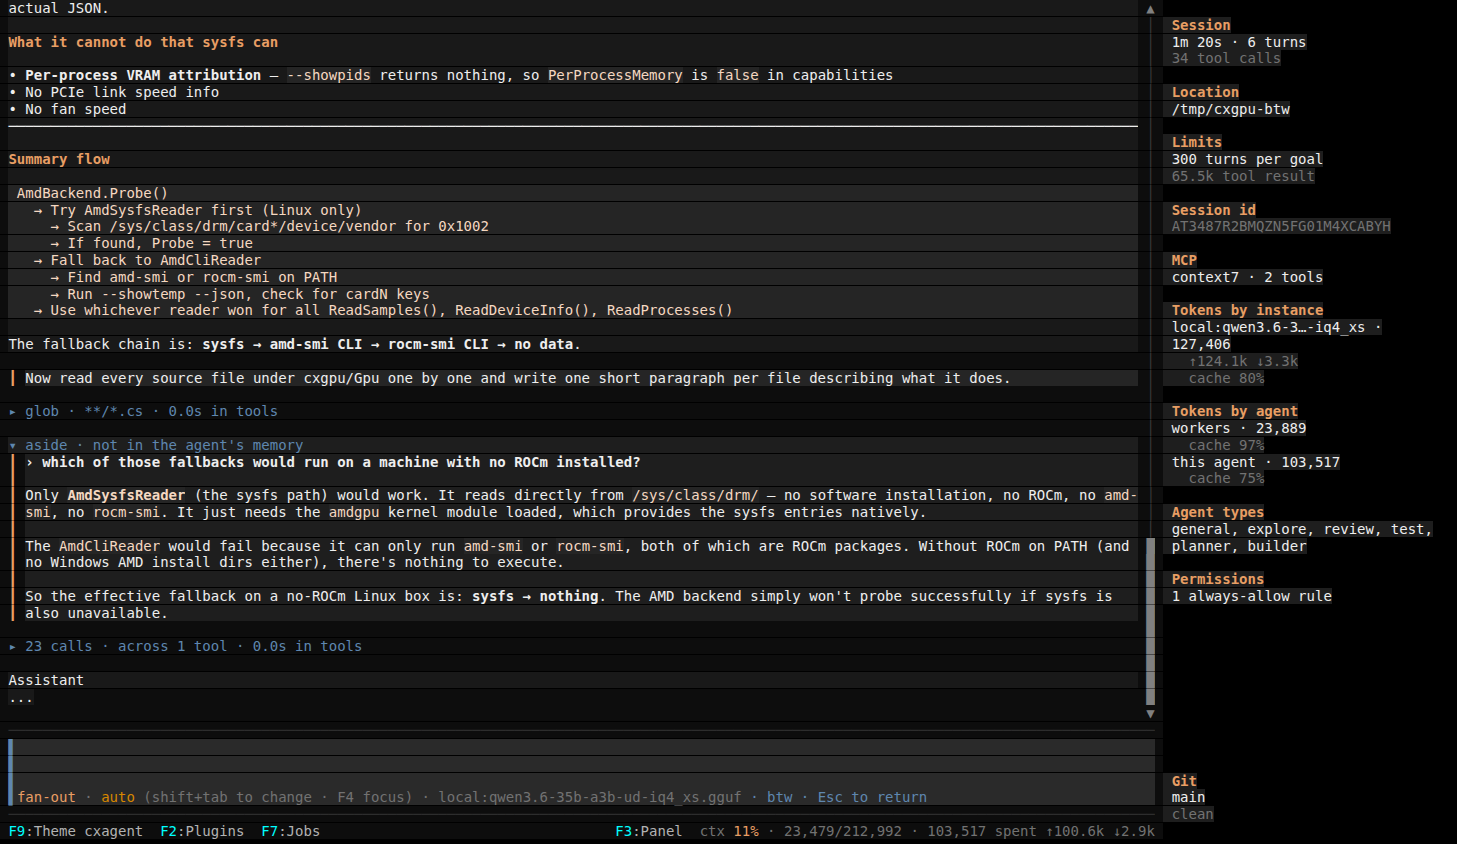The height and width of the screenshot is (844, 1457).
Task: Select the /tmp/cxgpu-btw location path
Action: [1230, 109]
